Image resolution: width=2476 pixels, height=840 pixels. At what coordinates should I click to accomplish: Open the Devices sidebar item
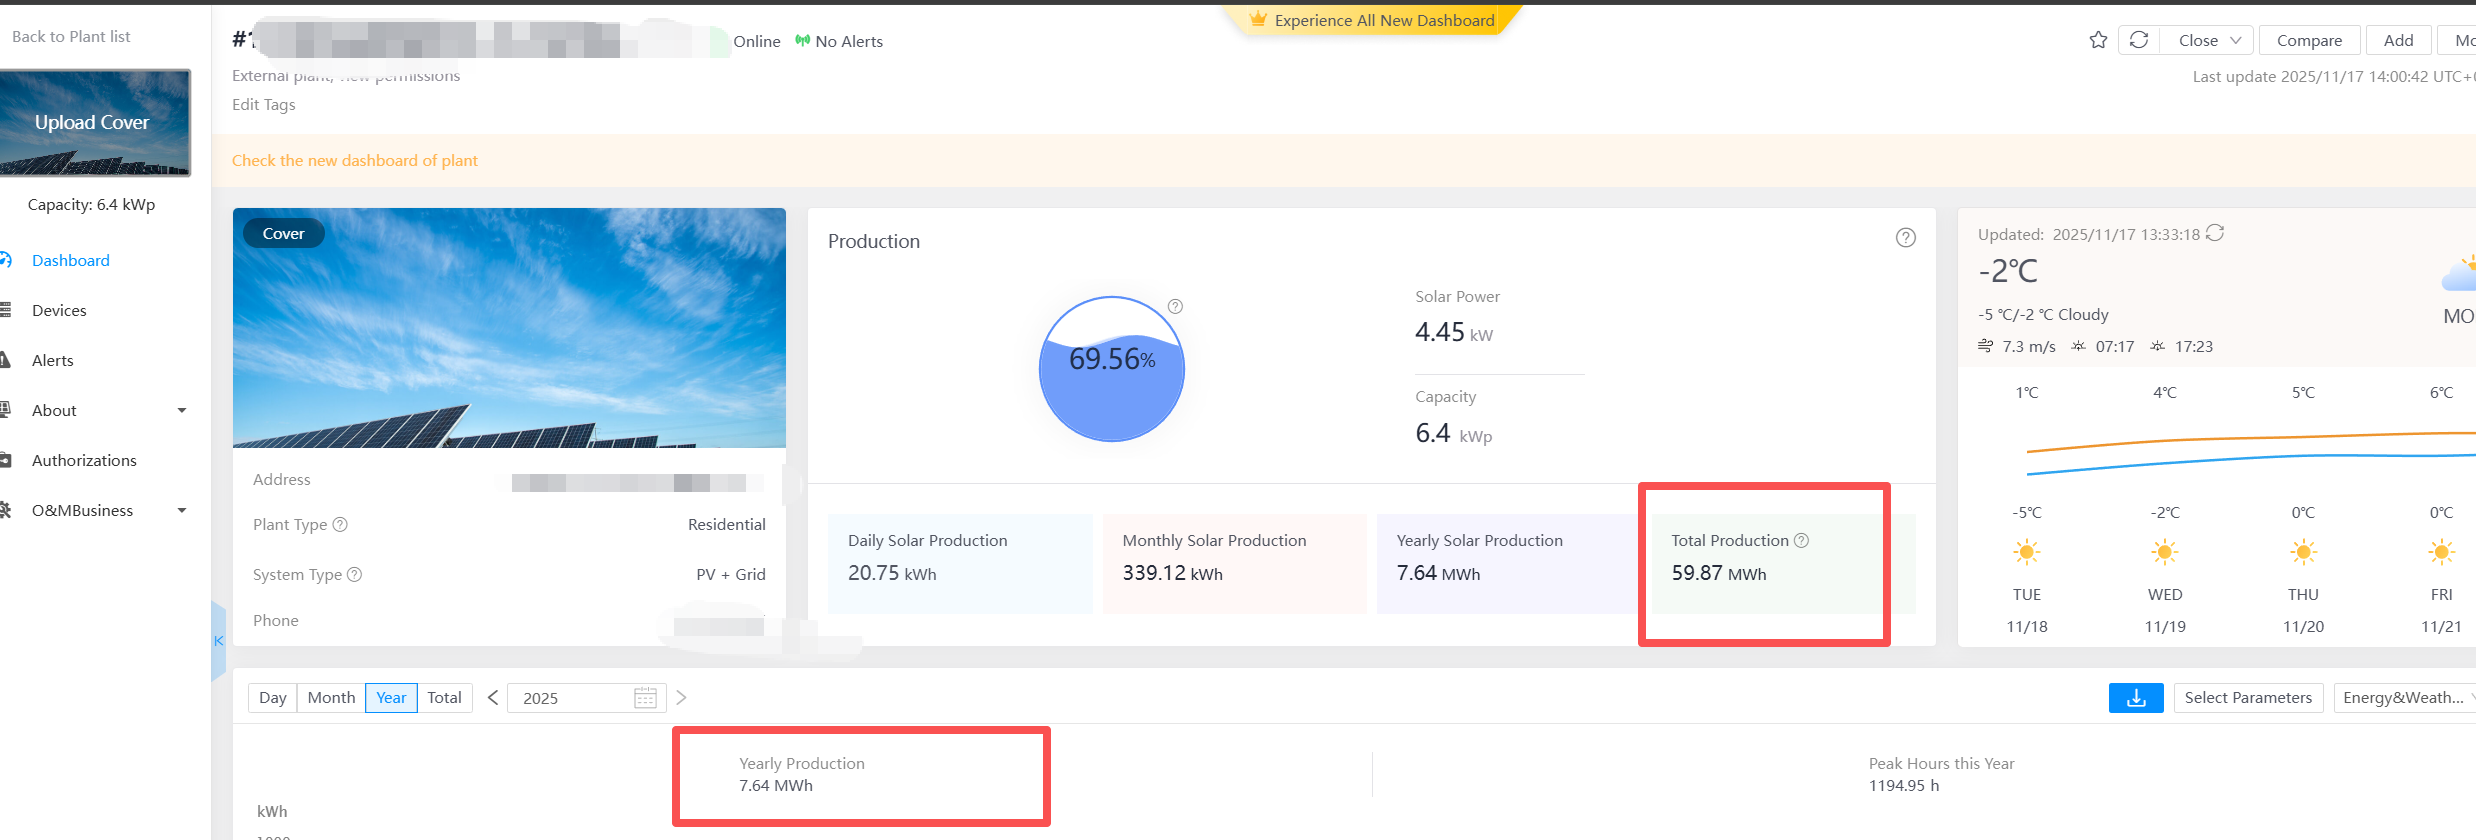[59, 310]
